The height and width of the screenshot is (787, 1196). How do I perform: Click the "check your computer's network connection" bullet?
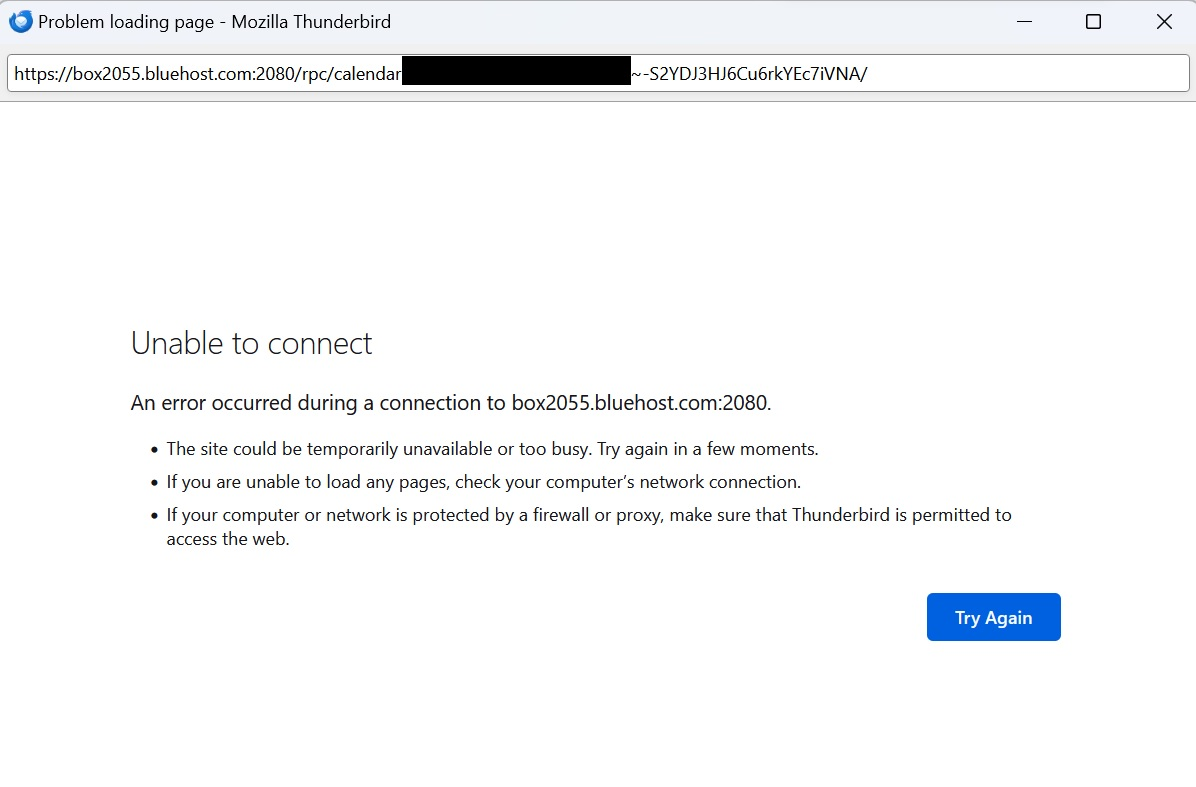628,482
